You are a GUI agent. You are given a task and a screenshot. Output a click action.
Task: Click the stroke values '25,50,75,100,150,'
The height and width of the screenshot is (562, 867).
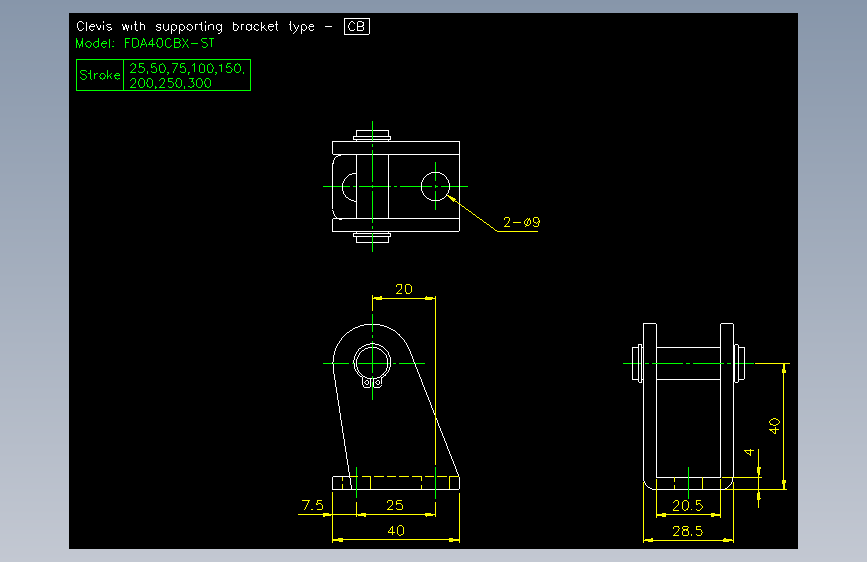click(186, 68)
